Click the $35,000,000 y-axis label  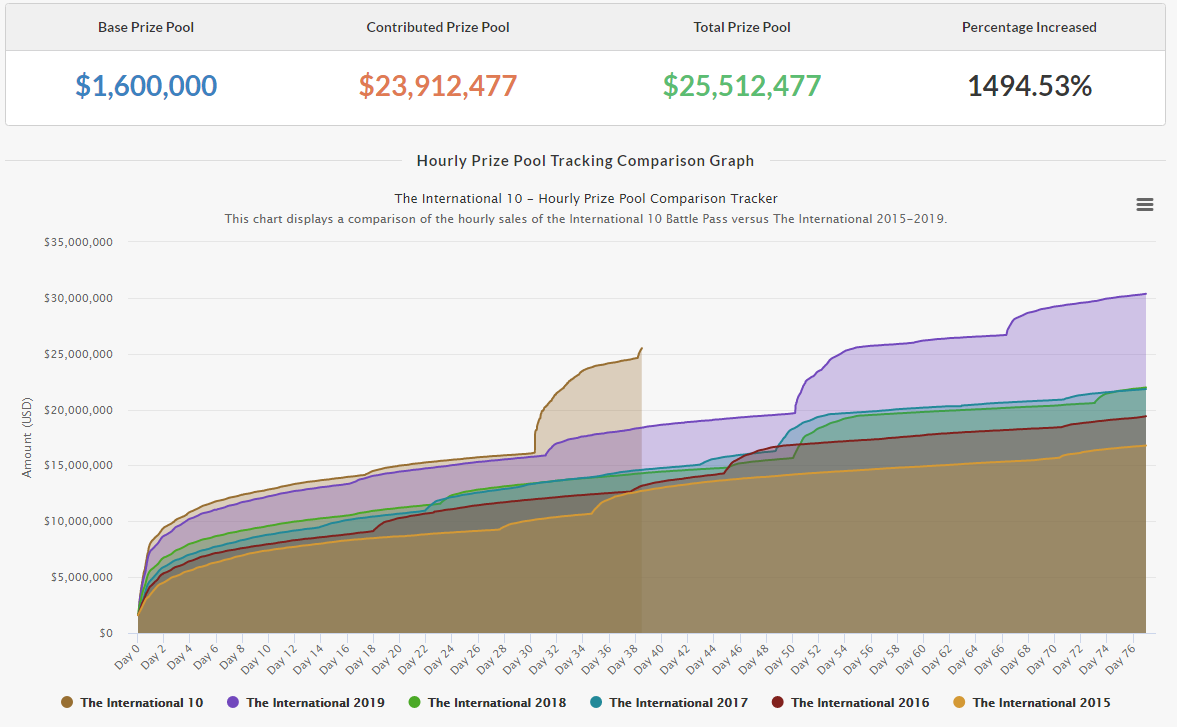click(78, 242)
